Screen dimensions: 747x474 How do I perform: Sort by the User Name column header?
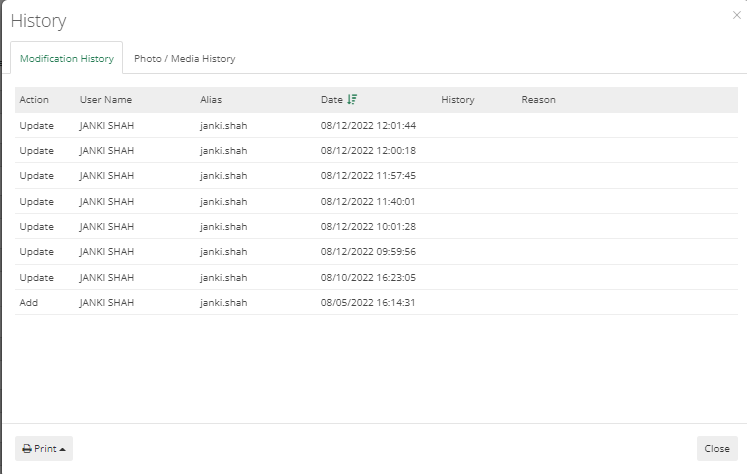(106, 100)
